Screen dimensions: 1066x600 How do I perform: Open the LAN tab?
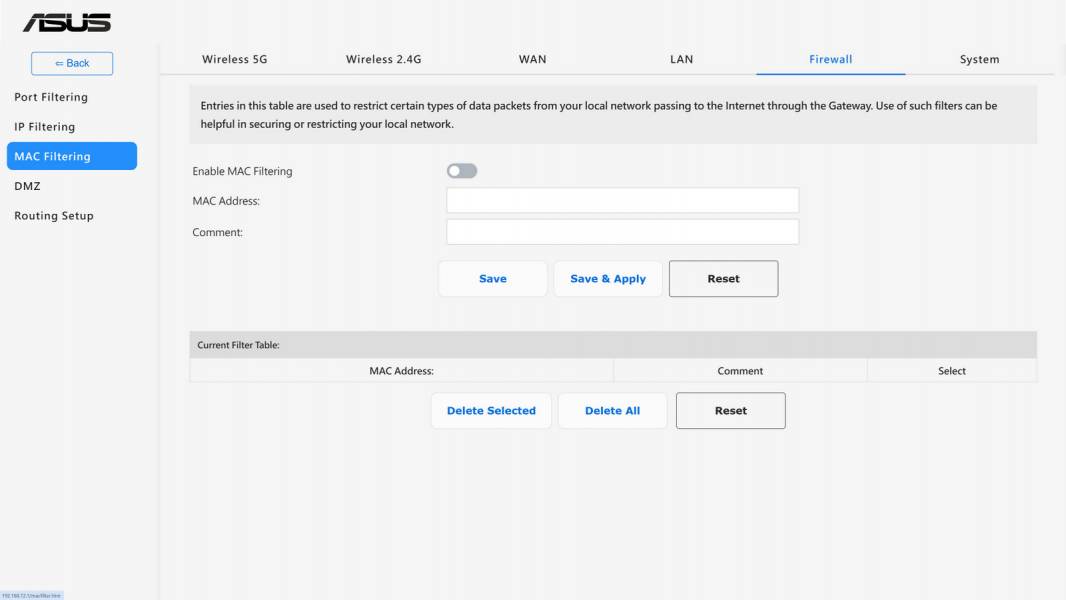tap(681, 59)
